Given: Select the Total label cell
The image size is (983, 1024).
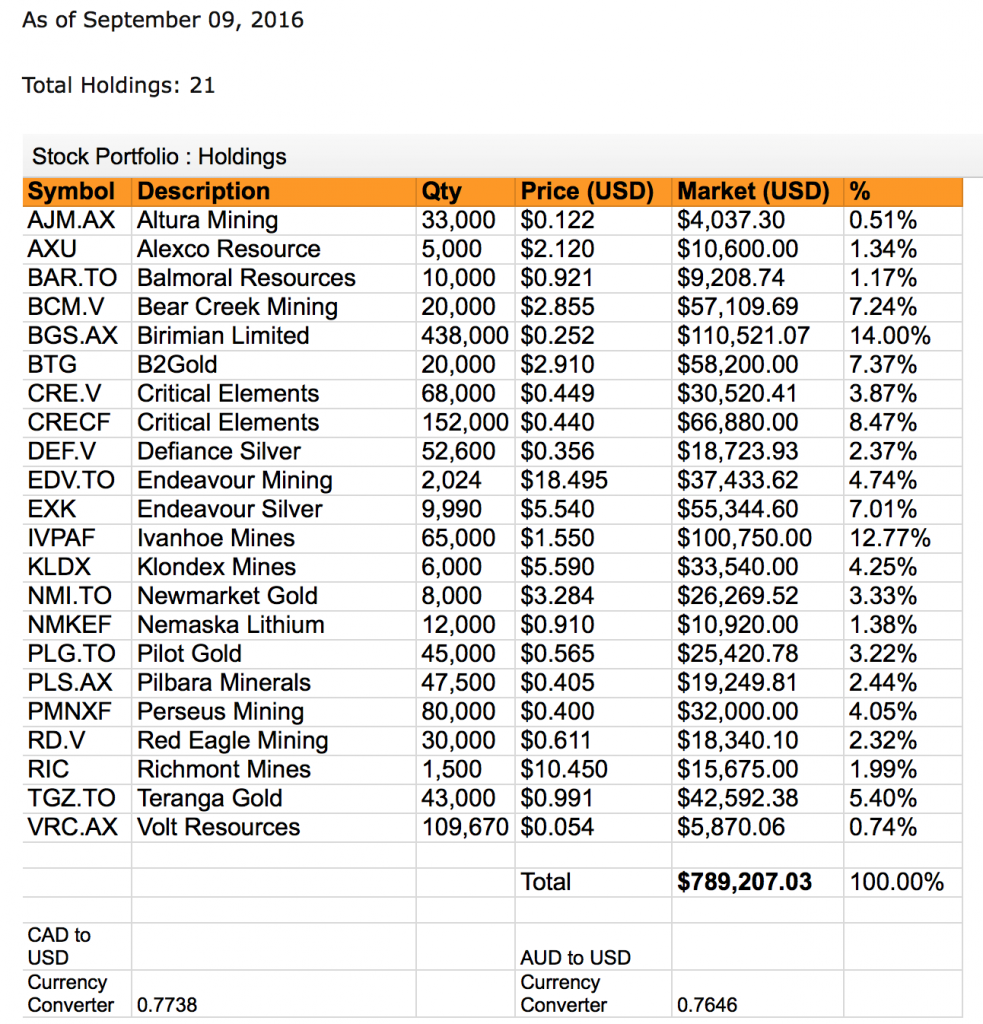Looking at the screenshot, I should pos(546,882).
